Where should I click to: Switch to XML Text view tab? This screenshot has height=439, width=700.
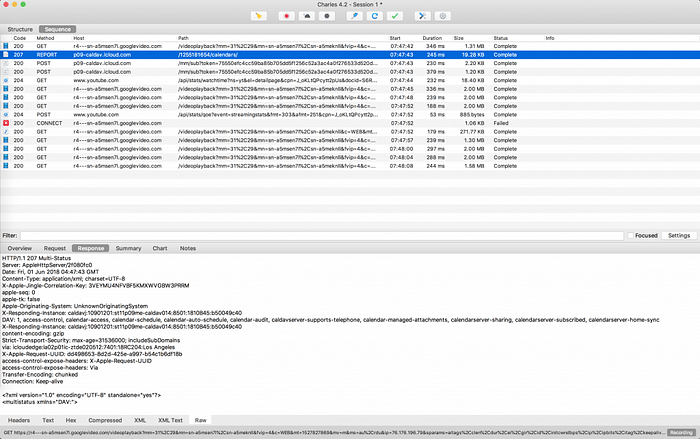170,420
